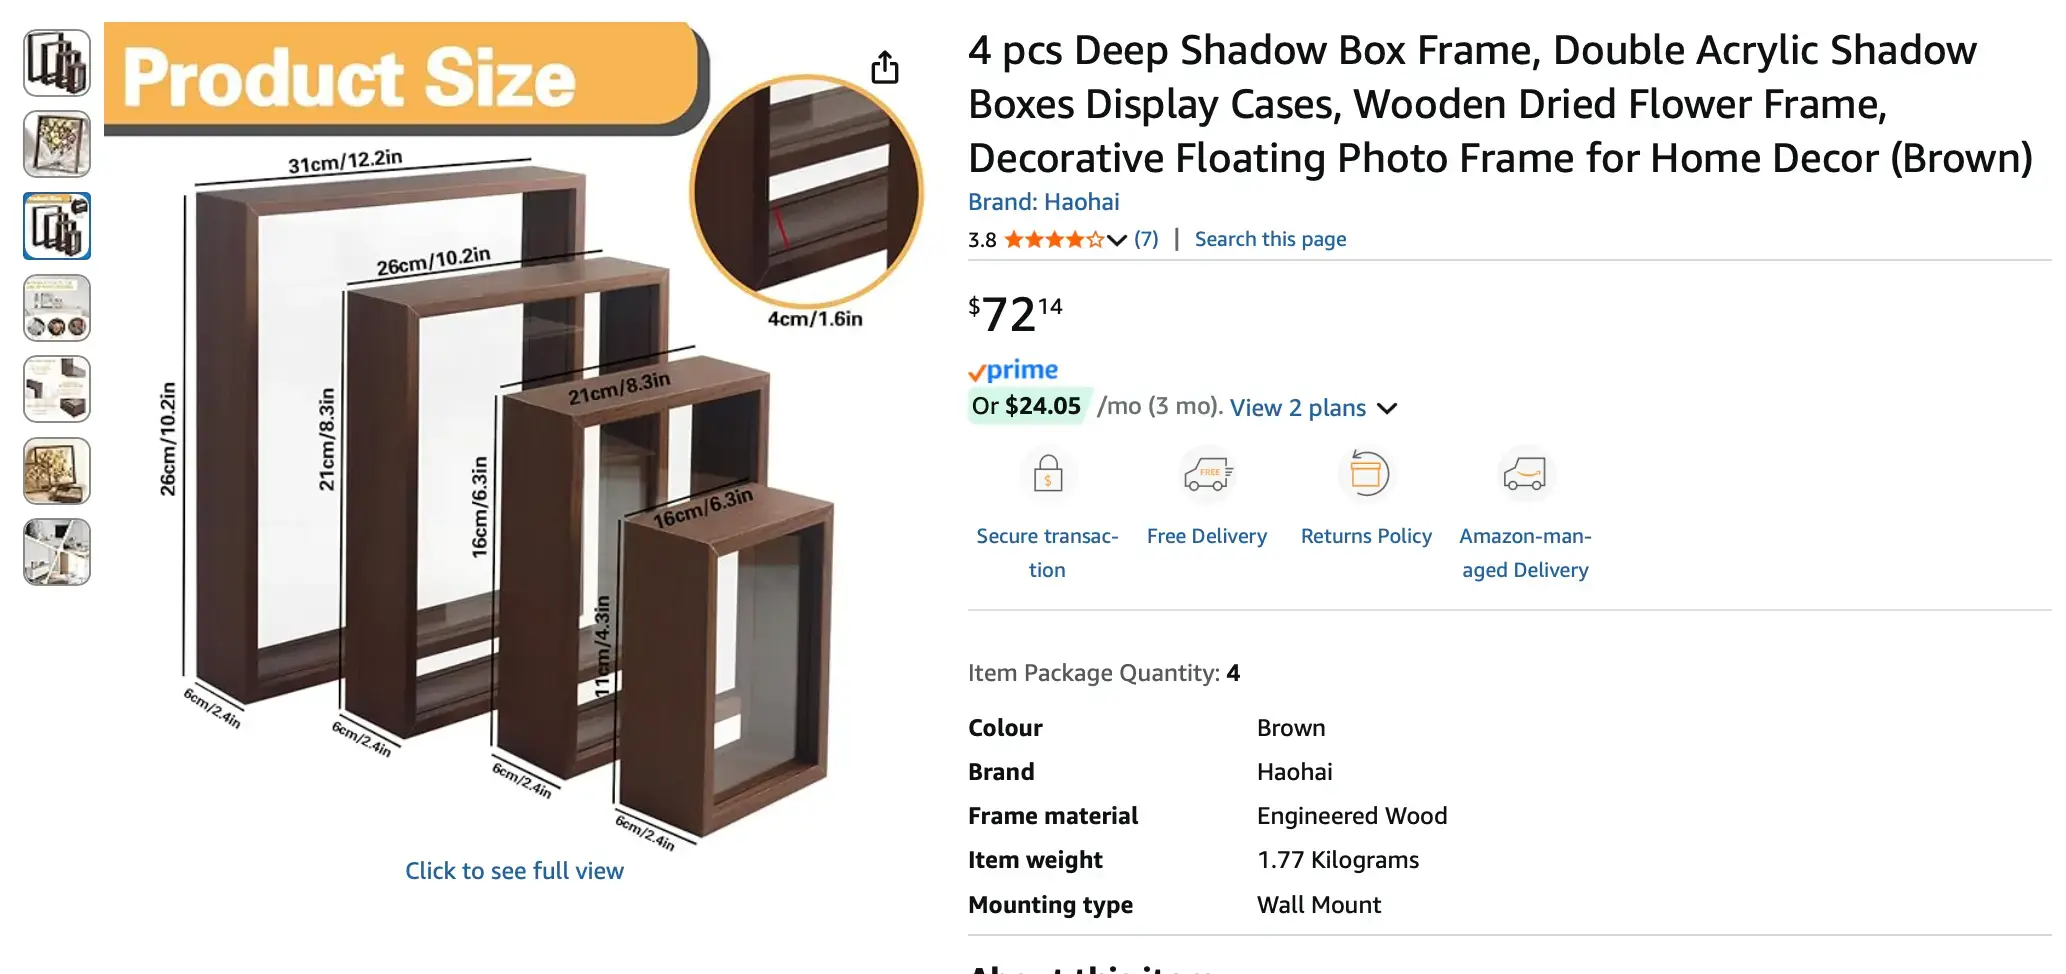Click the Free Delivery truck icon
This screenshot has width=2066, height=974.
[1207, 474]
